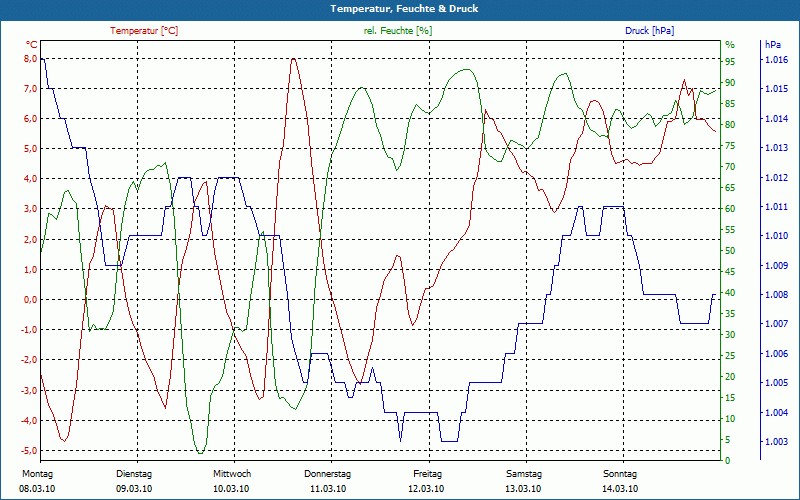Viewport: 800px width, 500px height.
Task: Click the '1.016' pressure axis value
Action: pos(776,60)
